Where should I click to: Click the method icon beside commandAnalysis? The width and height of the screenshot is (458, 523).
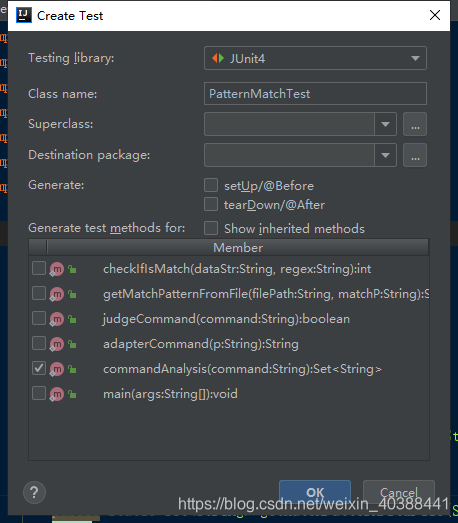click(x=57, y=369)
